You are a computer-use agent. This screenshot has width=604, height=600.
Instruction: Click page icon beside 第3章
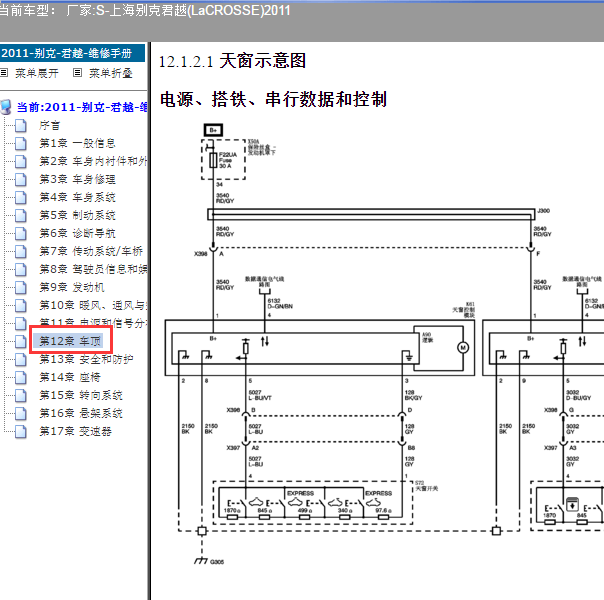click(x=21, y=179)
